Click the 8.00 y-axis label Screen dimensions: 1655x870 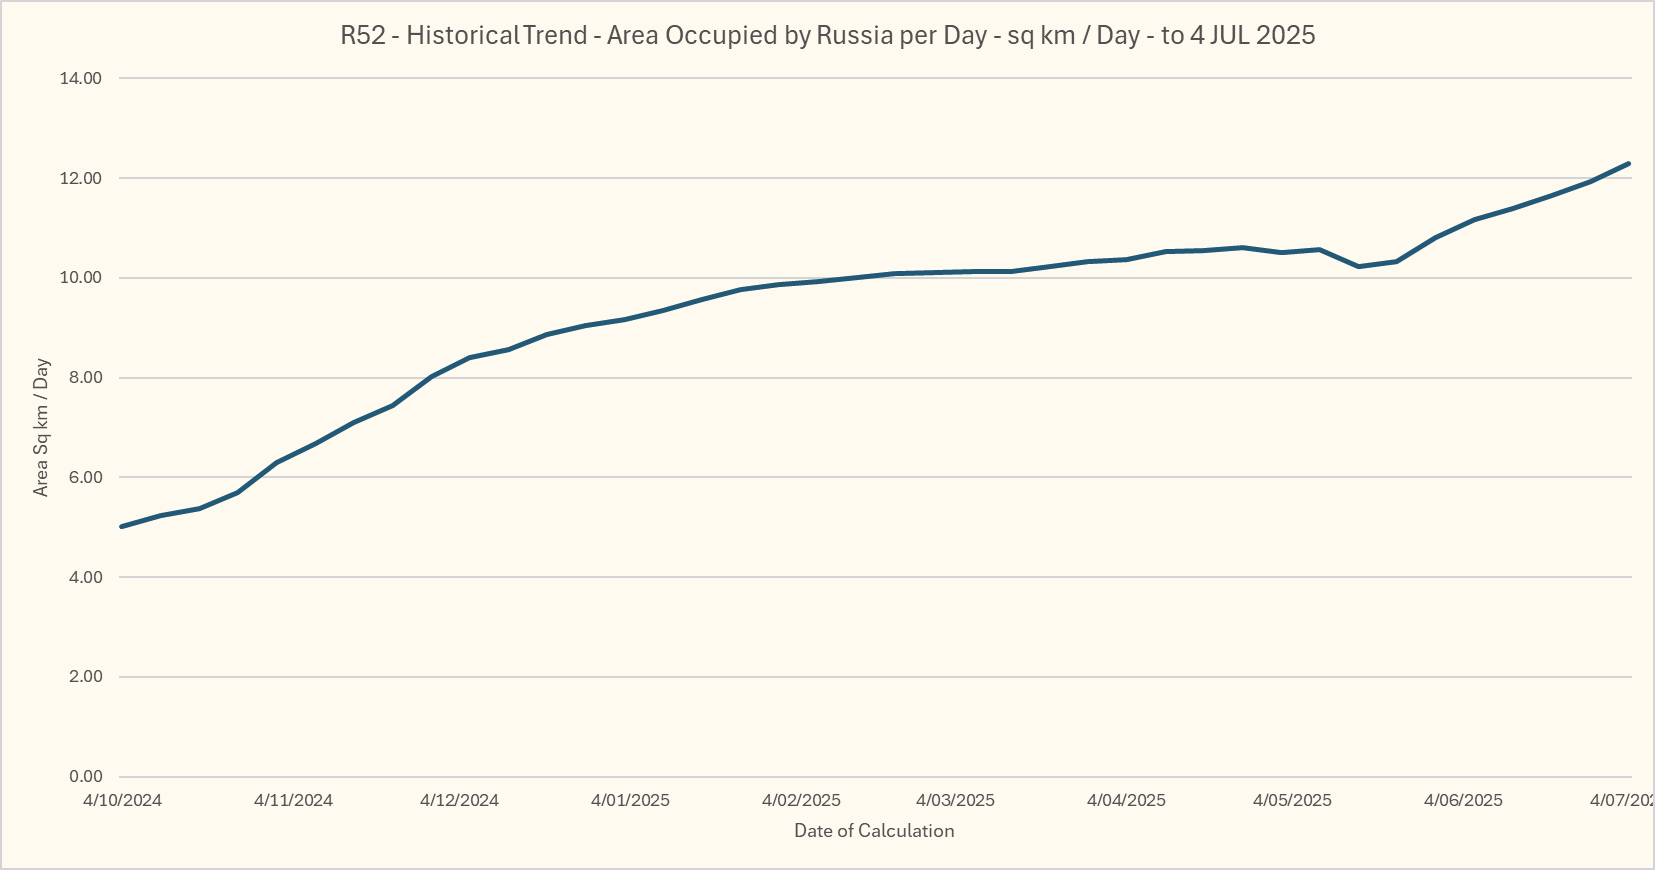point(84,378)
